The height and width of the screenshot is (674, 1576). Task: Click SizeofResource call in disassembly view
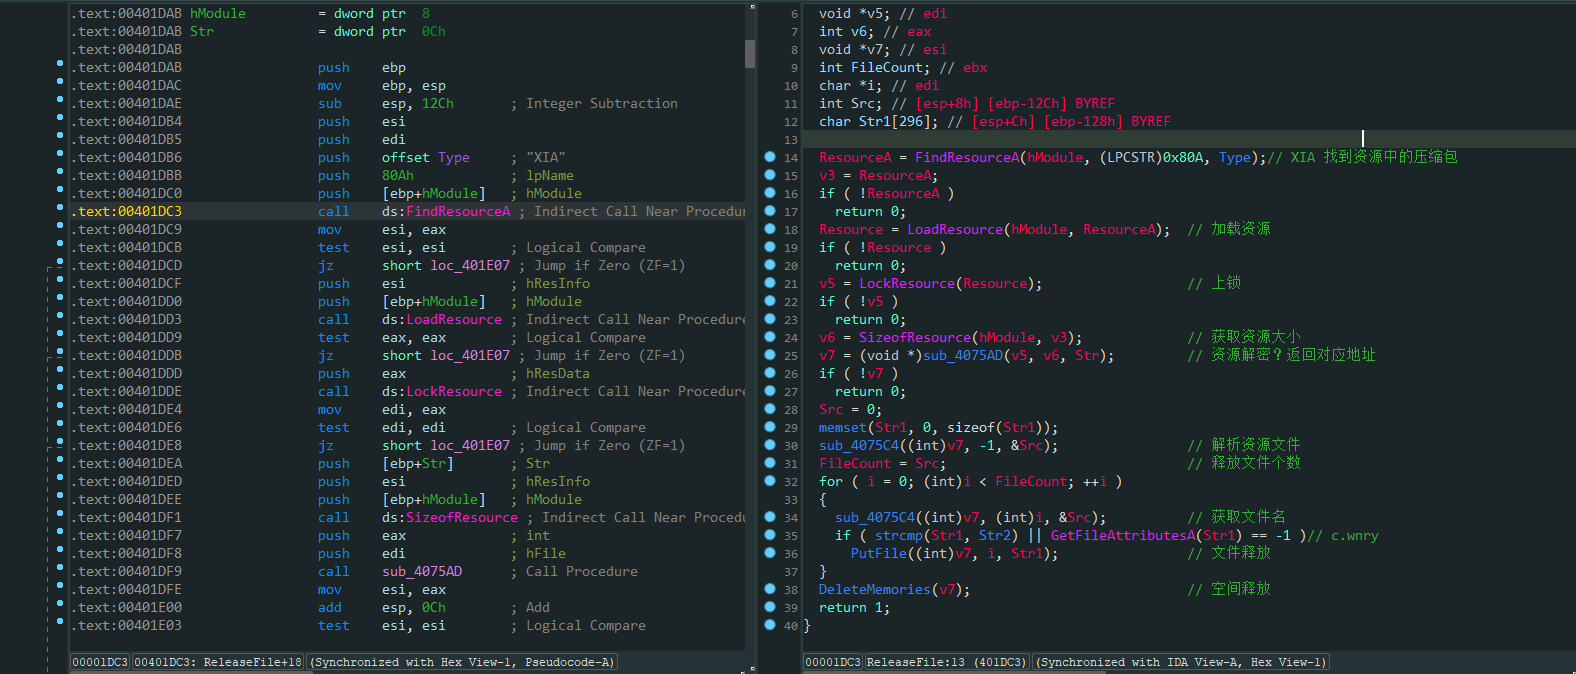[462, 517]
